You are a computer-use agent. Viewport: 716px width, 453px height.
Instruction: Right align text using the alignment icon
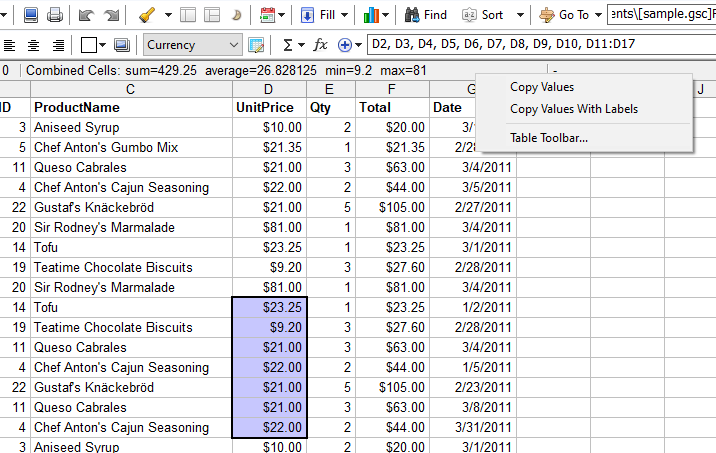coord(57,45)
